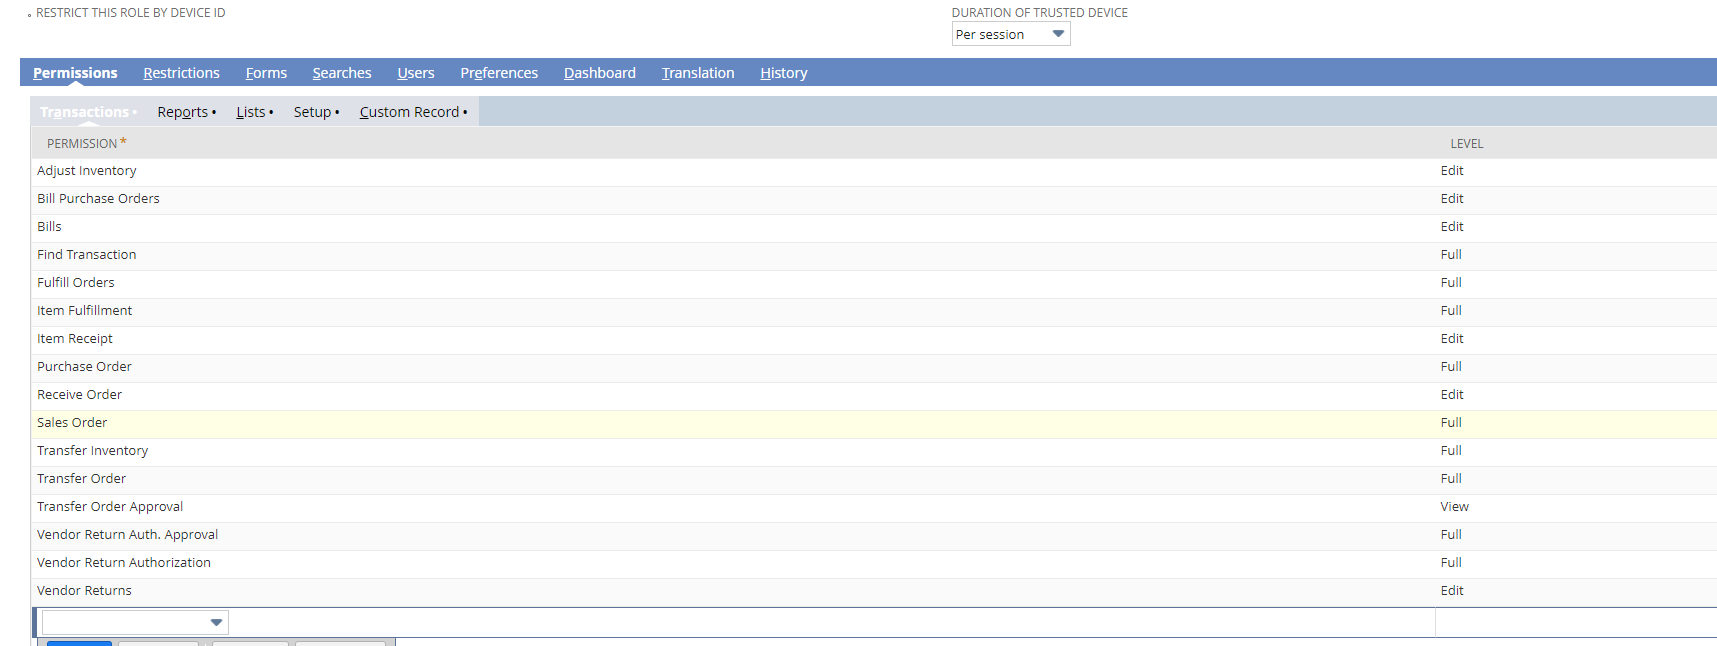This screenshot has width=1717, height=646.
Task: Select the Item Fulfillment row
Action: coord(874,311)
